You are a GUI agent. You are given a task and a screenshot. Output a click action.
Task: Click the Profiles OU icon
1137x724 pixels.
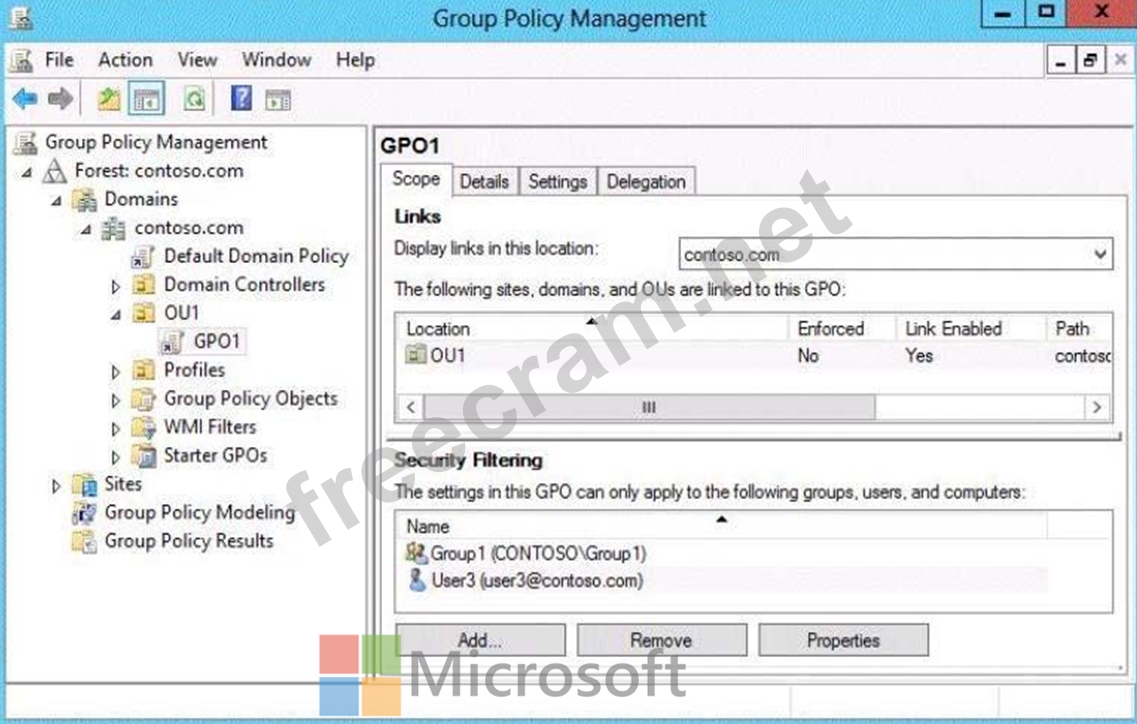pyautogui.click(x=144, y=371)
